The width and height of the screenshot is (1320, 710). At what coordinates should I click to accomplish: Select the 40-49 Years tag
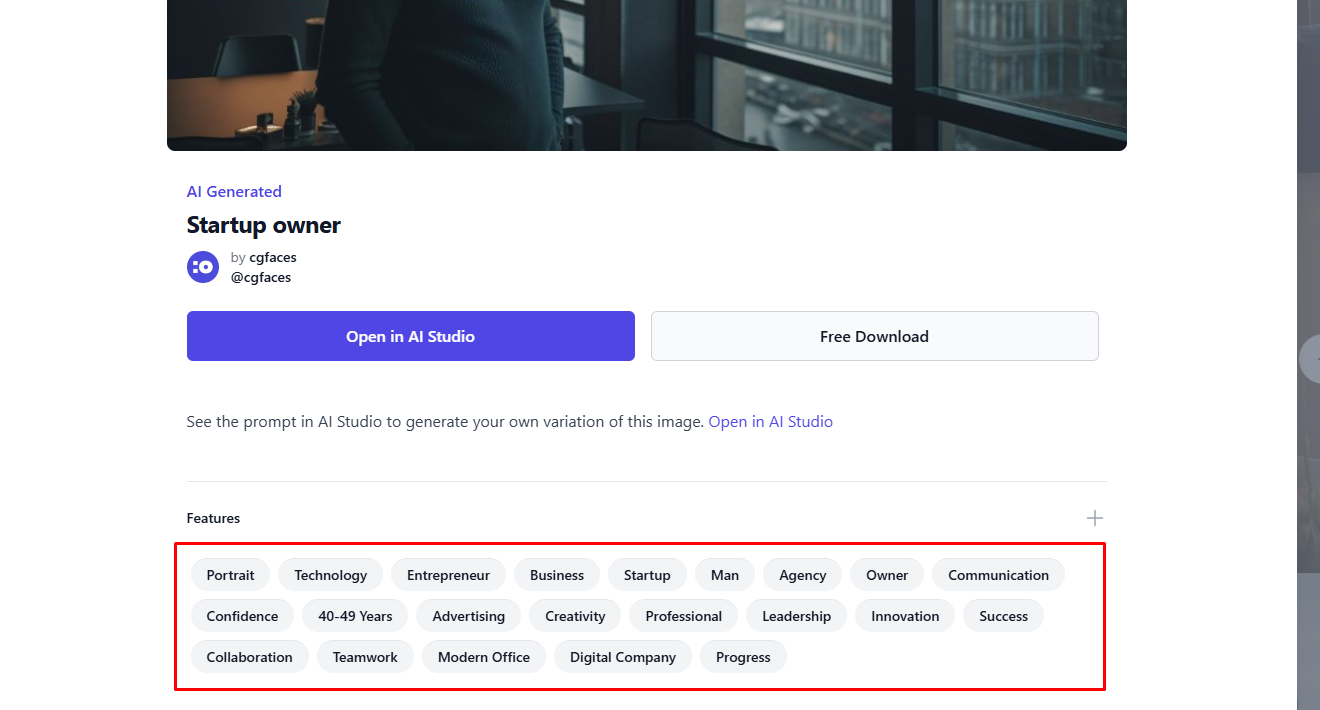point(355,616)
